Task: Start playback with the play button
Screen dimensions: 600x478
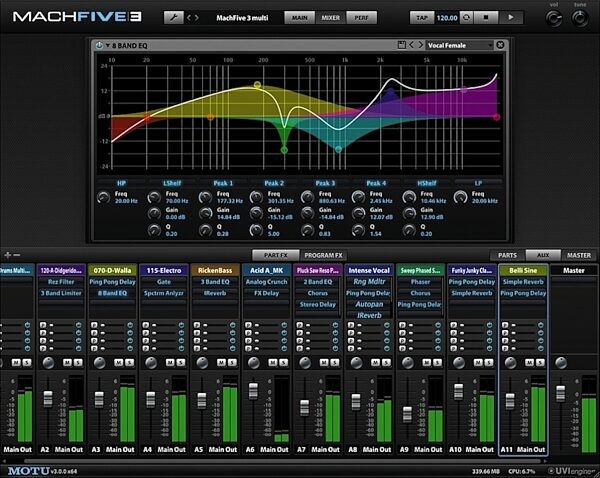Action: tap(511, 18)
